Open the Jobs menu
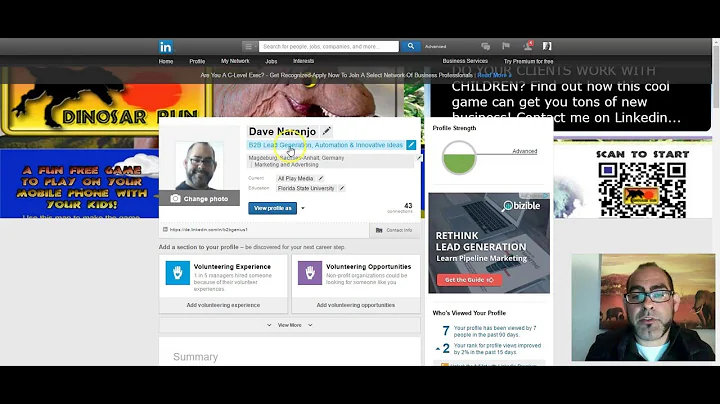Image resolution: width=720 pixels, height=404 pixels. click(x=271, y=62)
